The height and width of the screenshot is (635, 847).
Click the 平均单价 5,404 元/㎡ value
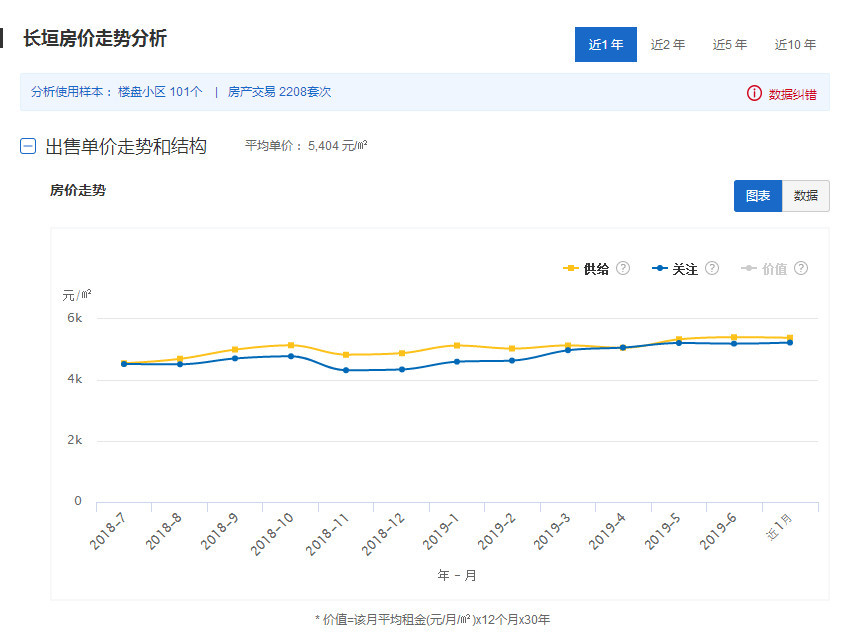306,146
